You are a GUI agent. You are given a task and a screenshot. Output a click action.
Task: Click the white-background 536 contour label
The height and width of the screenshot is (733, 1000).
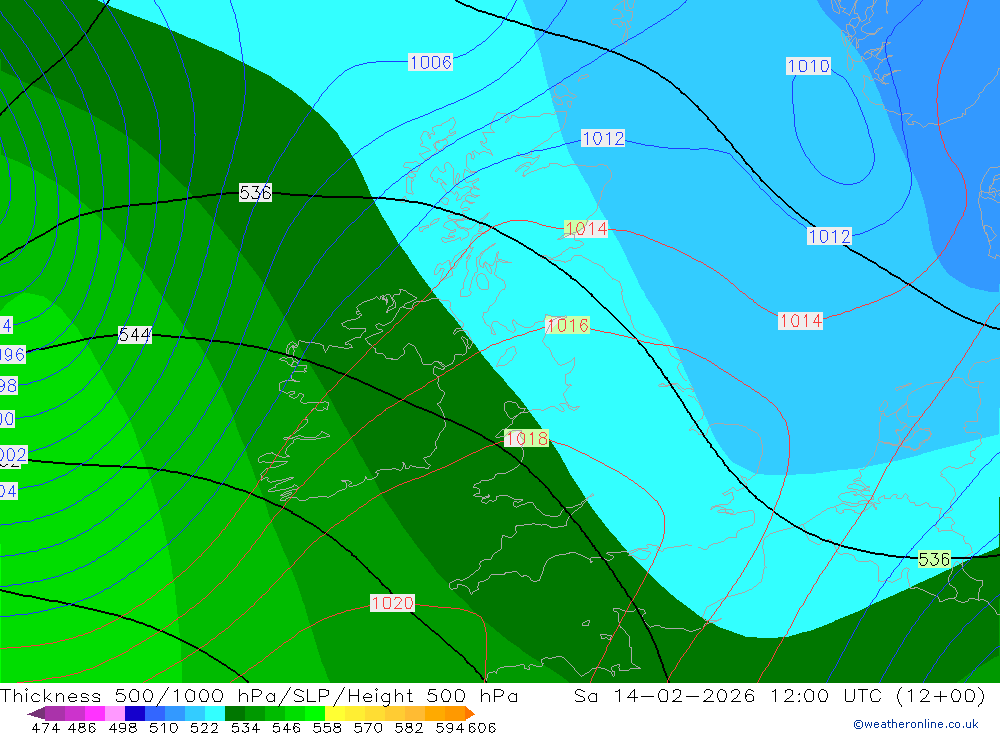(x=255, y=192)
